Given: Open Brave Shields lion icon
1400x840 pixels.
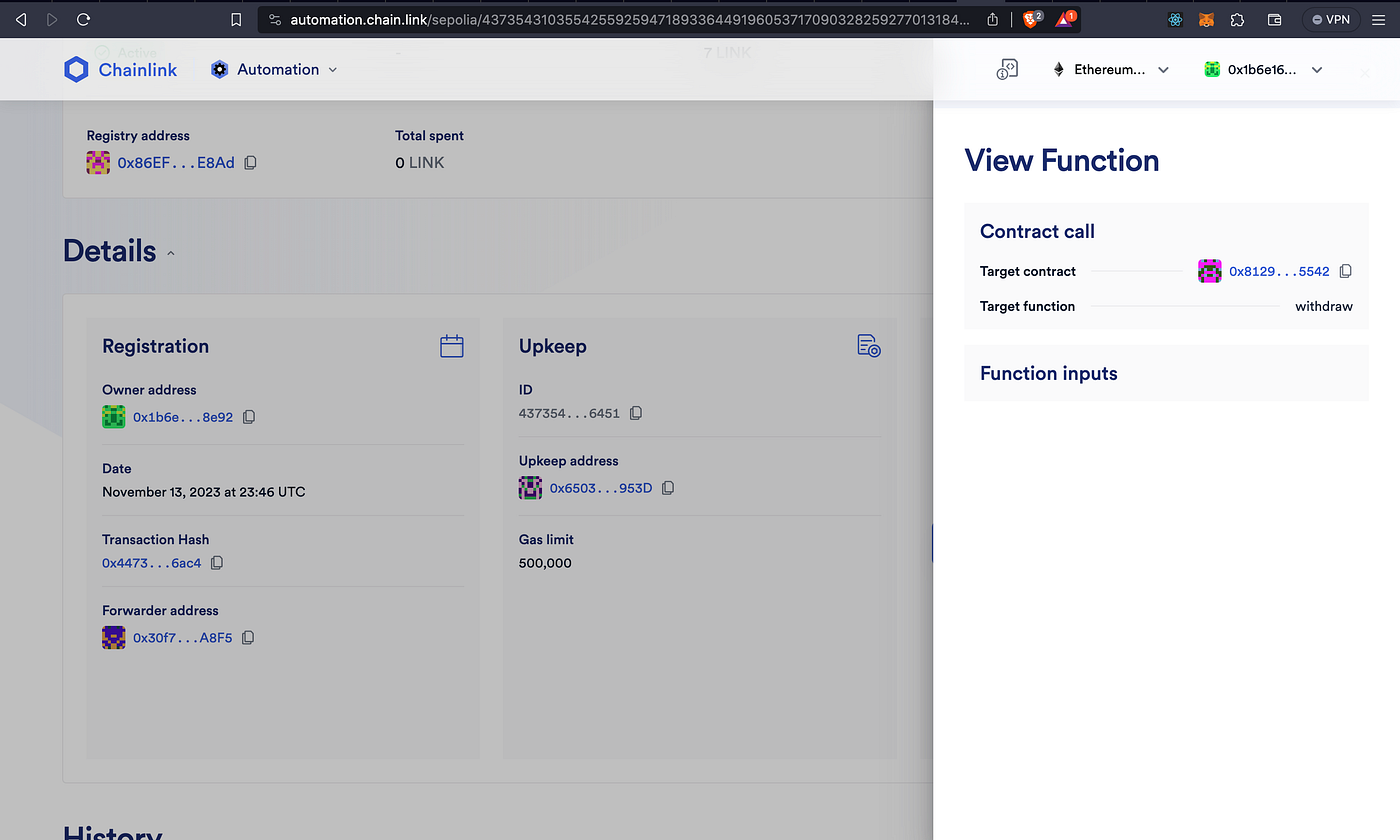Looking at the screenshot, I should (1031, 19).
